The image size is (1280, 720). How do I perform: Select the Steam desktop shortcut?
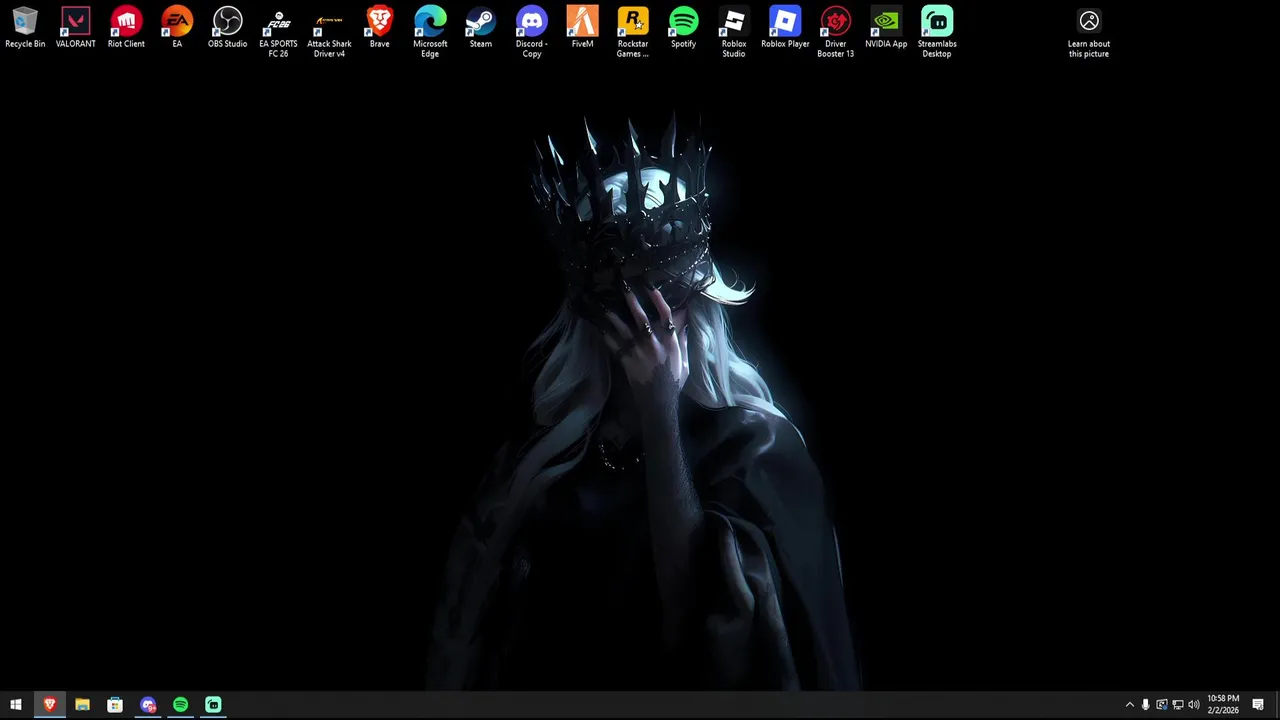coord(481,28)
